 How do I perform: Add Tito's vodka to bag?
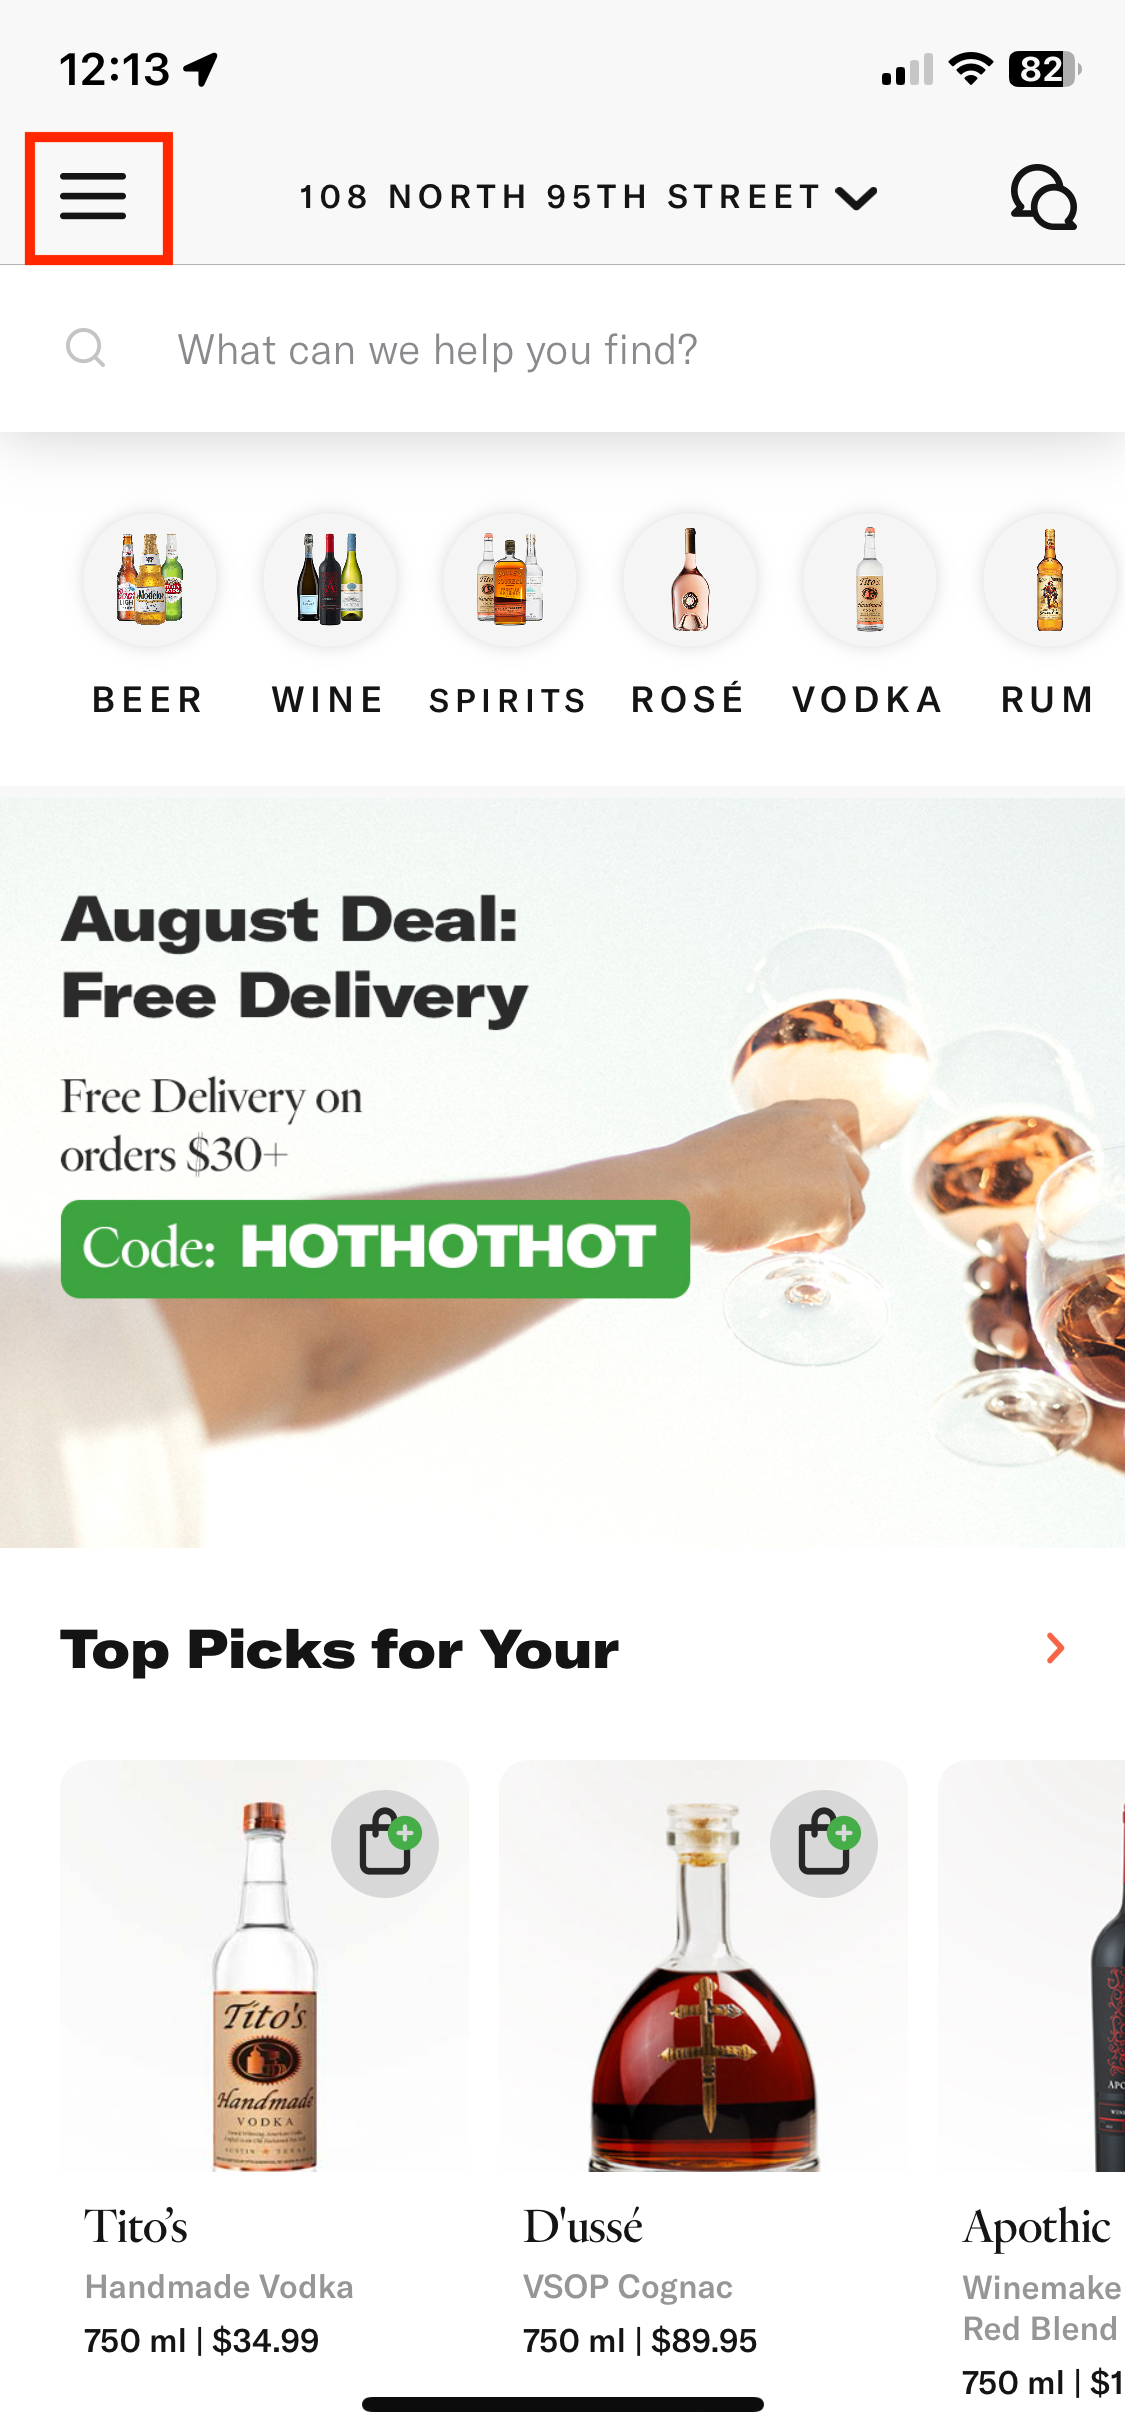(385, 1843)
